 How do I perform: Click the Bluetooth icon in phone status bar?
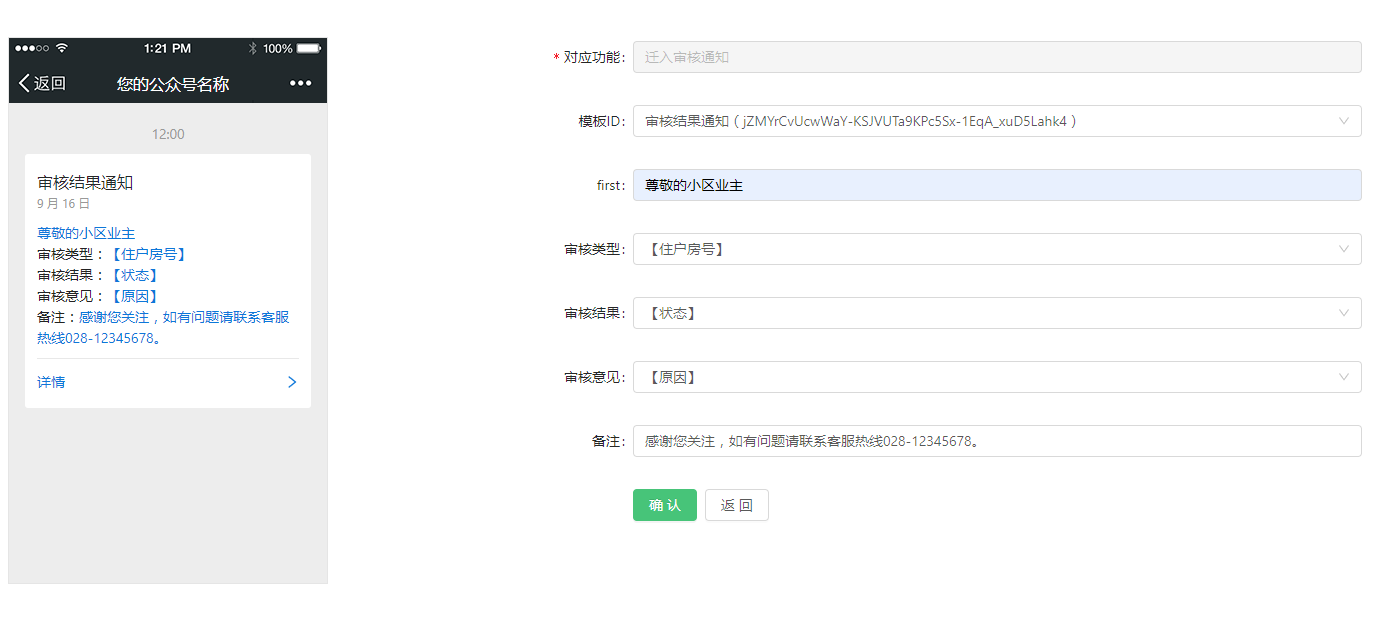click(253, 48)
